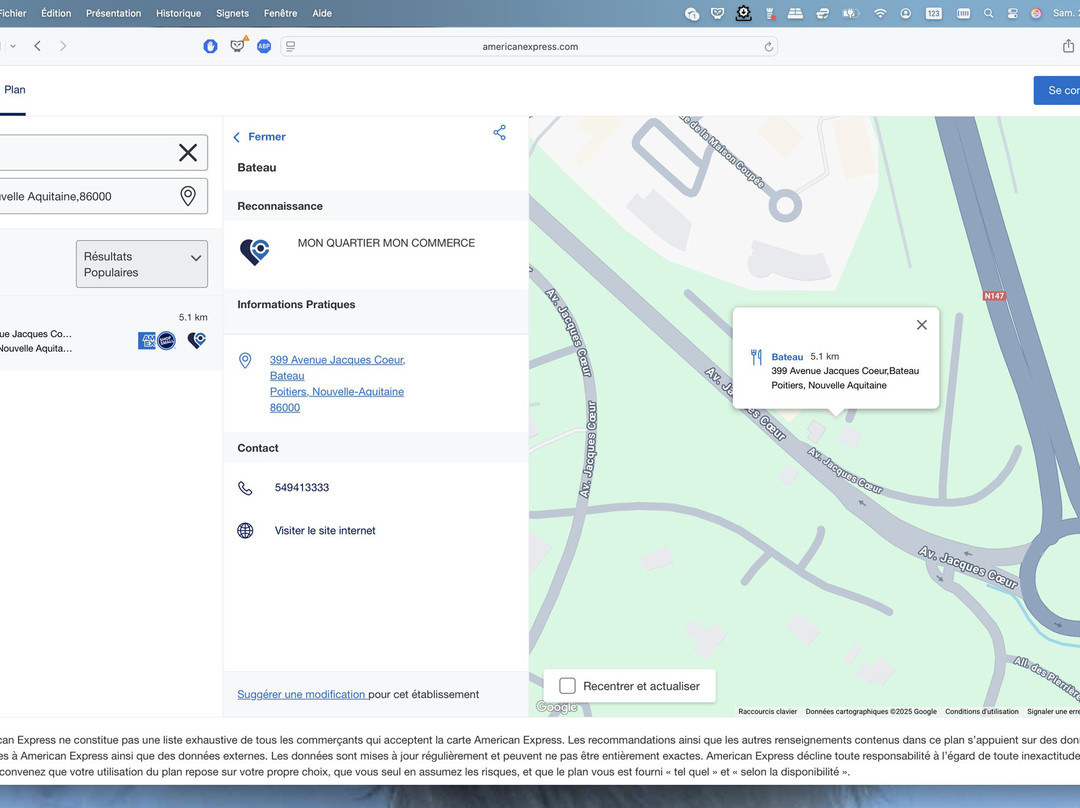
Task: Click the Bateau link in map popup
Action: pyautogui.click(x=787, y=357)
